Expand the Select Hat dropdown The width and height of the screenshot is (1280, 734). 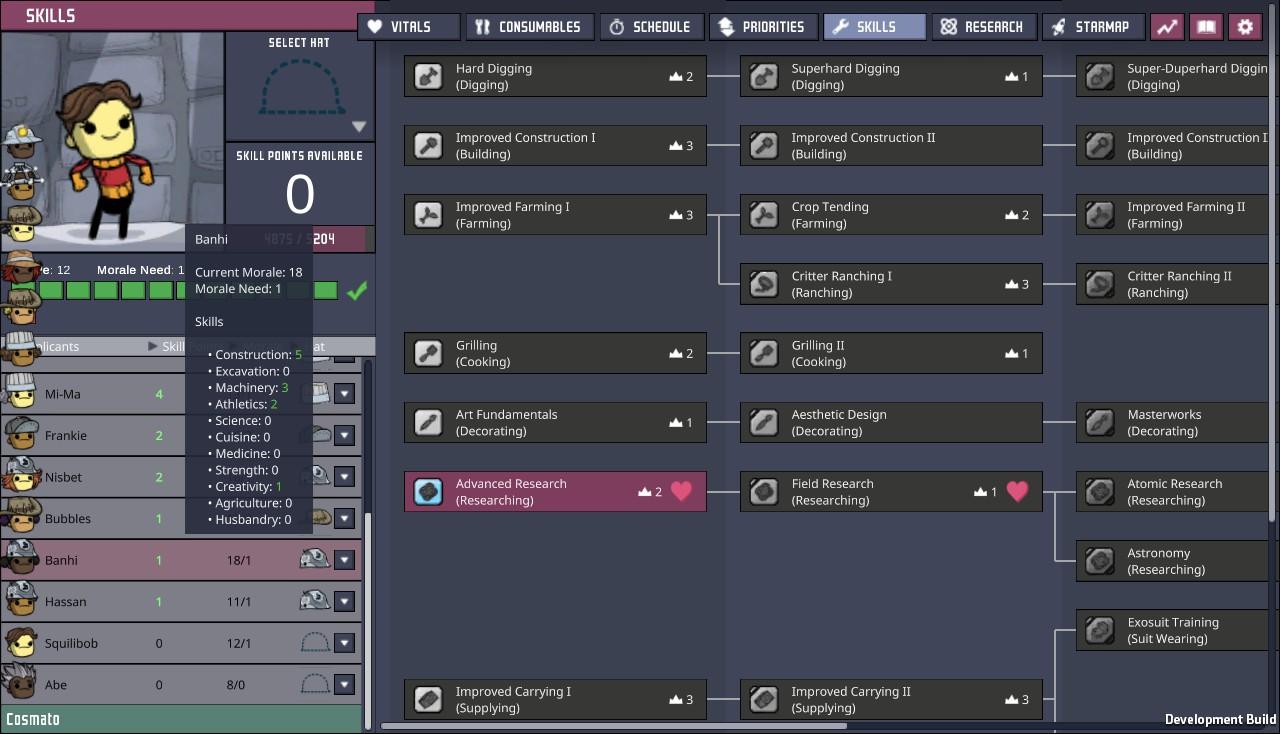pos(358,127)
